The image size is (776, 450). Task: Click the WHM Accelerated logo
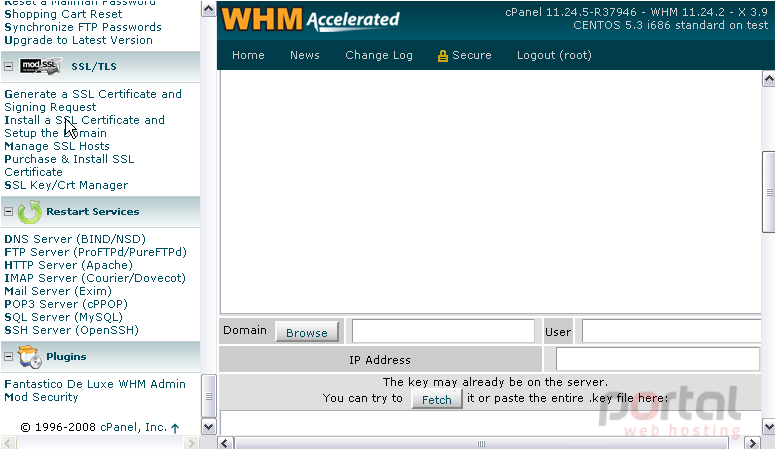[x=310, y=20]
